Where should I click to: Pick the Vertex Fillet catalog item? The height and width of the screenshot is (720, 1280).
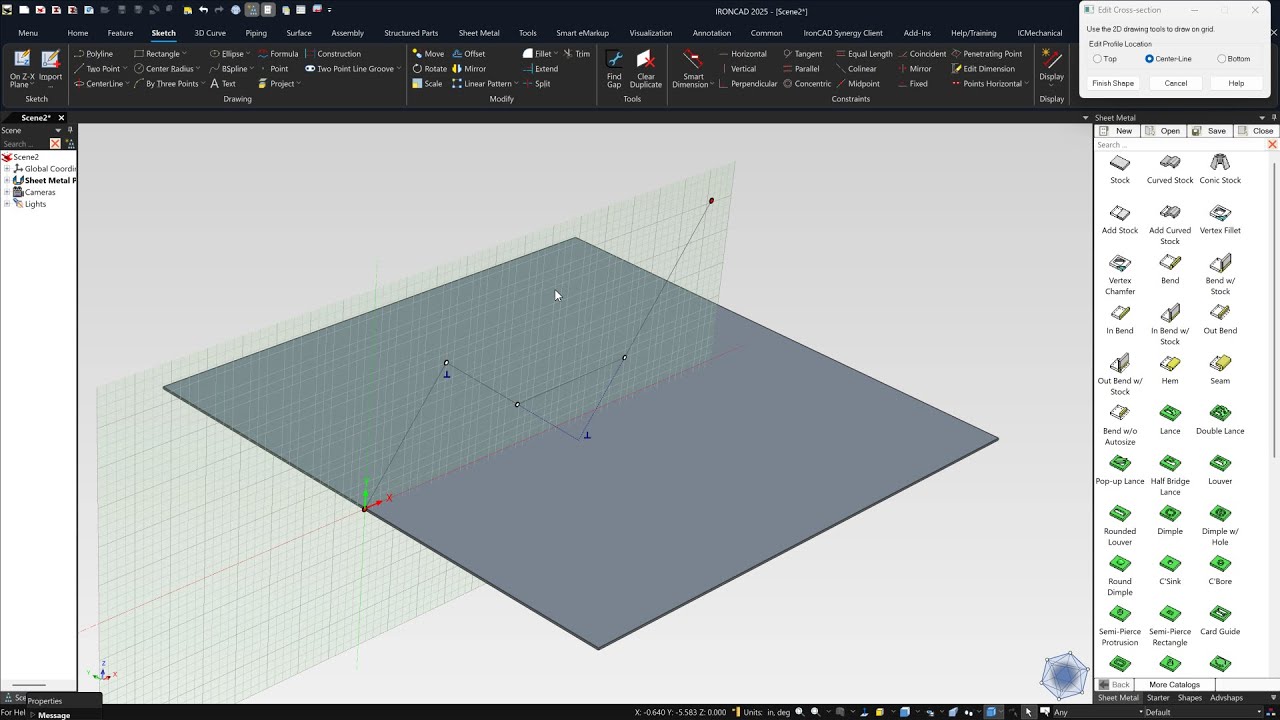click(x=1220, y=219)
